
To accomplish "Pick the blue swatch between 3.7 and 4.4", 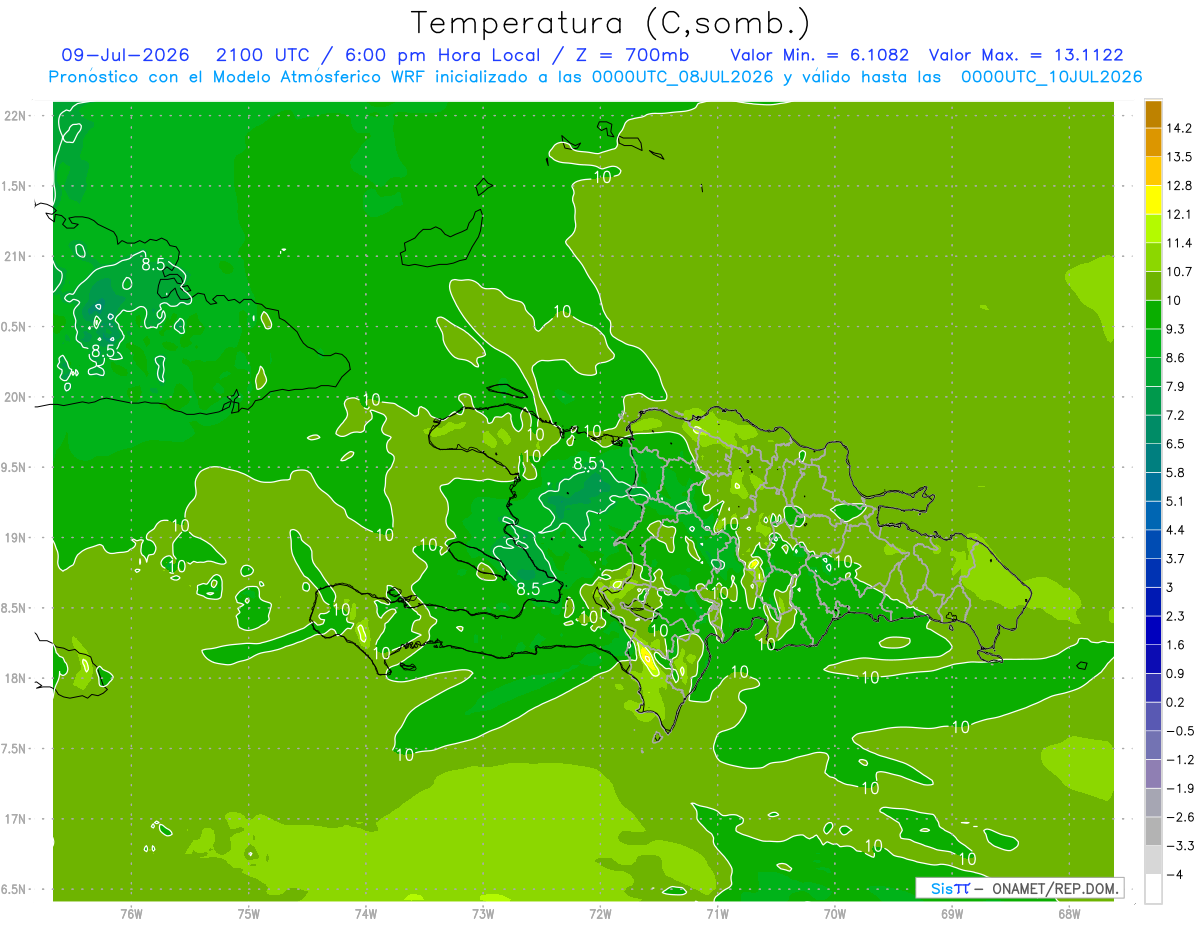I will (x=1153, y=544).
